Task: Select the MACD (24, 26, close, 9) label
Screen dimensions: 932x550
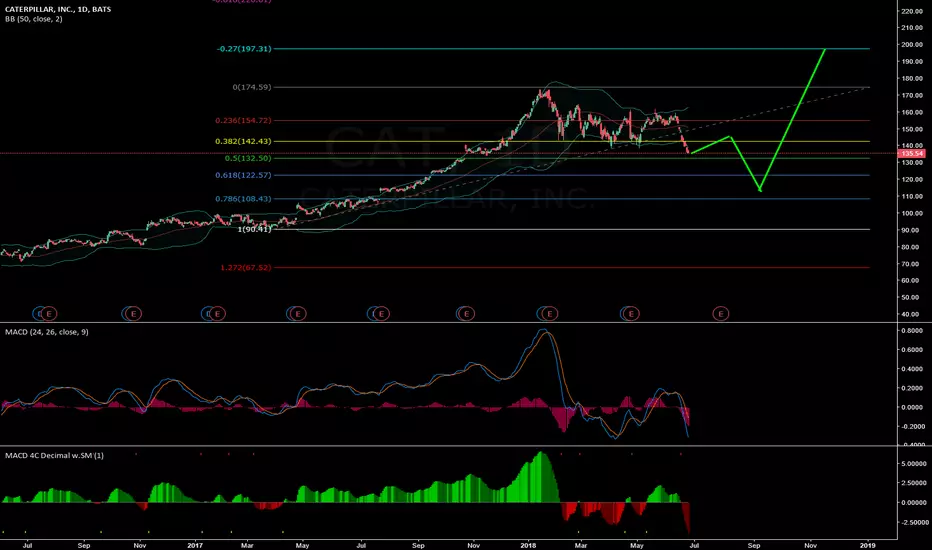Action: 46,332
